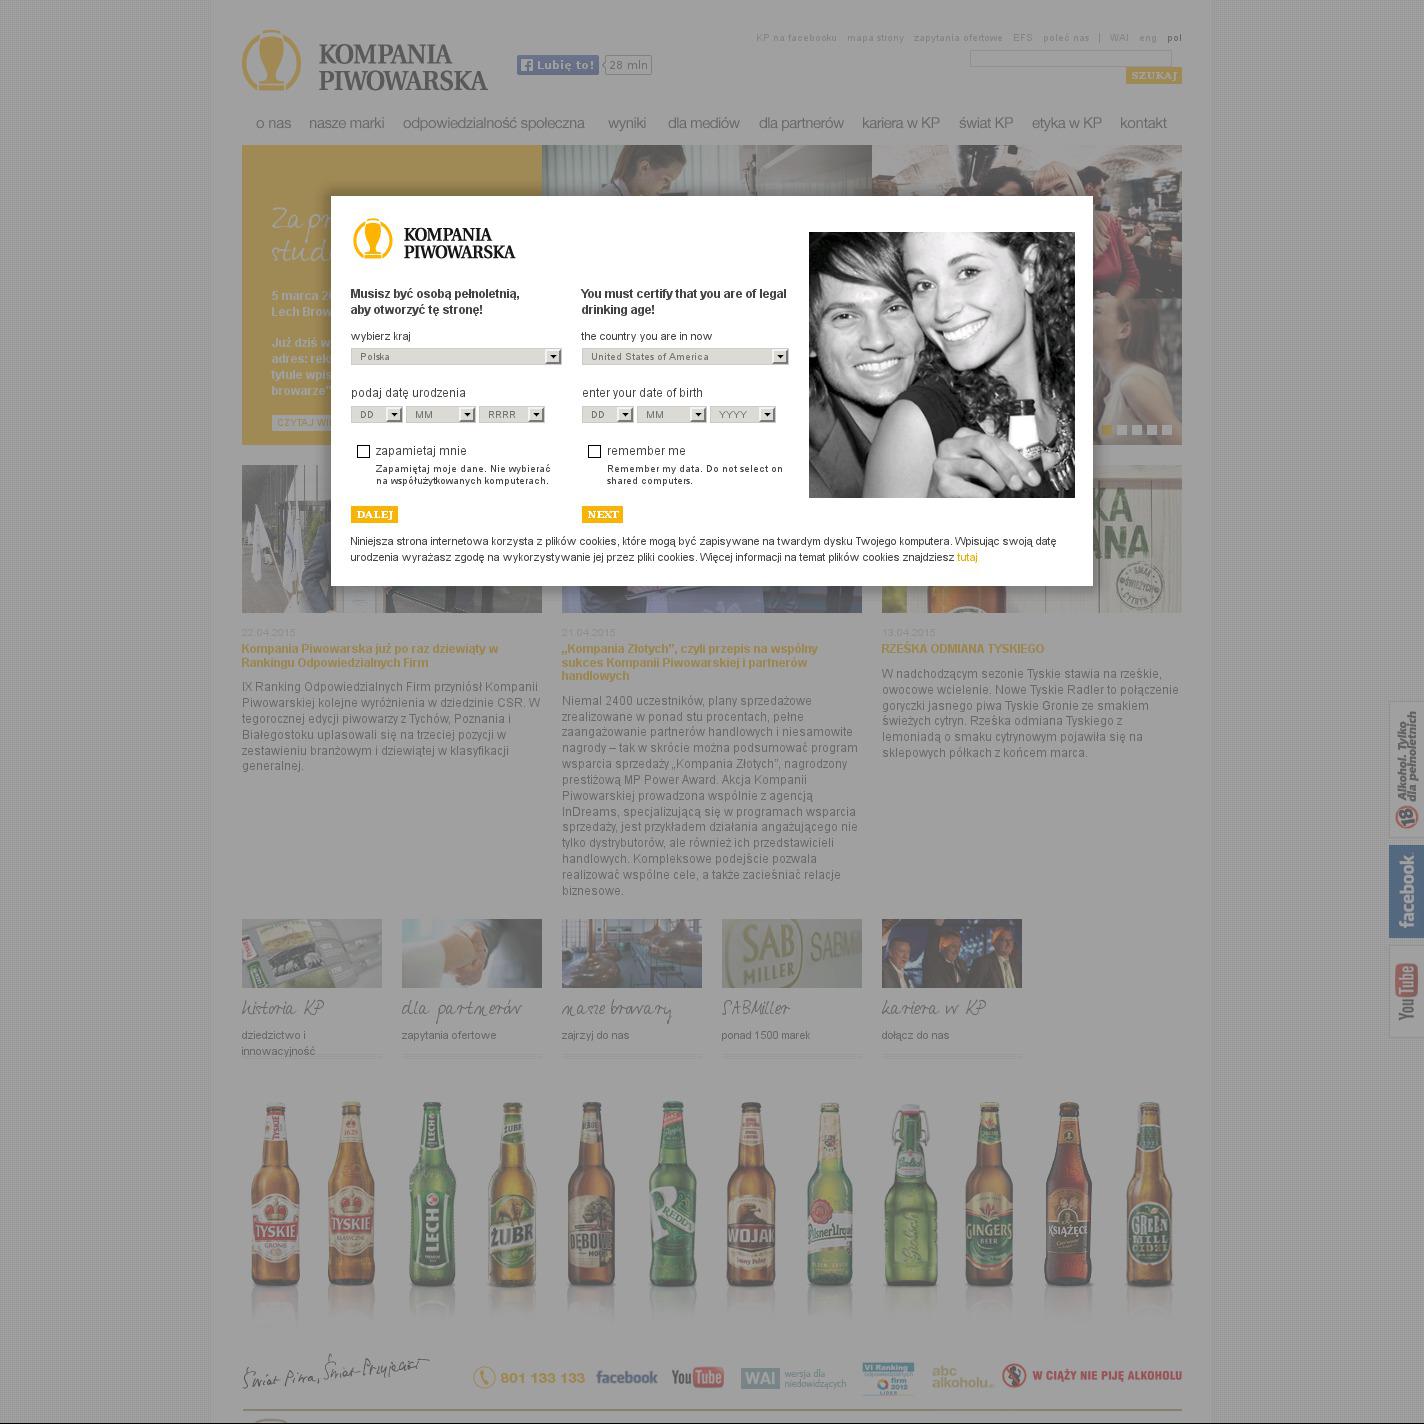The image size is (1424, 1424).
Task: Click the footer phone number icon
Action: (484, 1377)
